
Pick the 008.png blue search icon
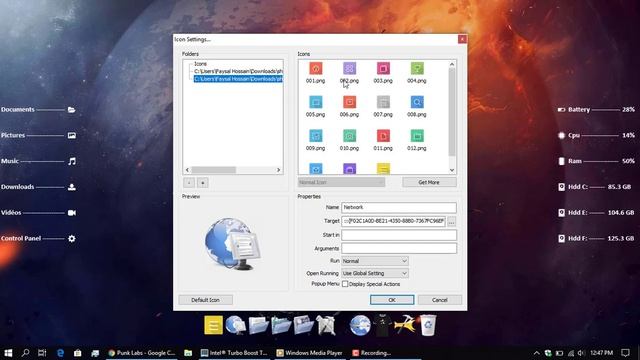click(417, 102)
